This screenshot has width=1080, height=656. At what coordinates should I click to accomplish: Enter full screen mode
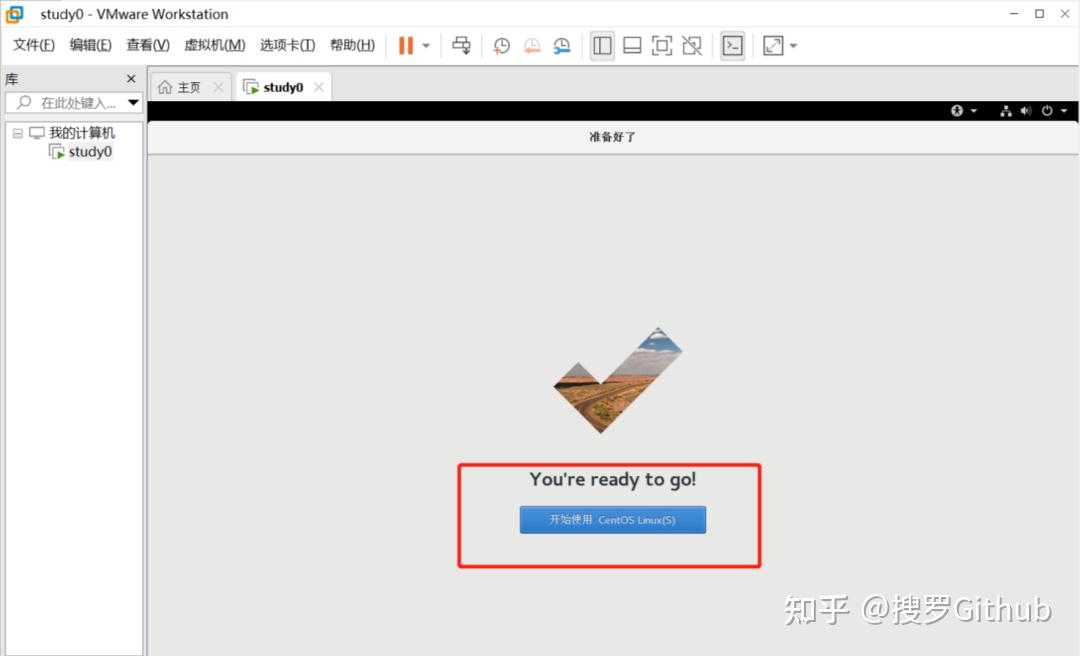point(662,45)
